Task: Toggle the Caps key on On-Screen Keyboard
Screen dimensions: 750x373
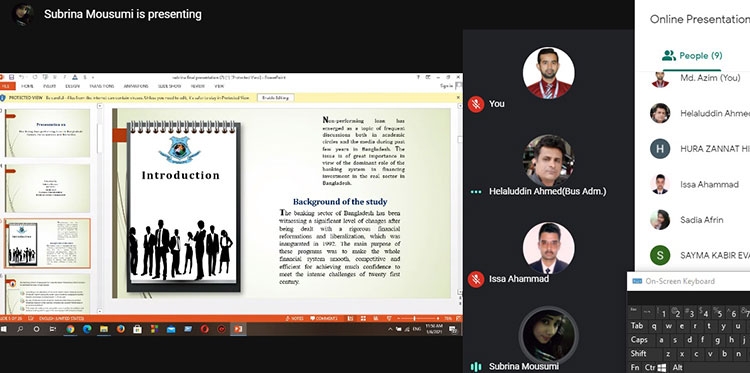Action: click(639, 340)
